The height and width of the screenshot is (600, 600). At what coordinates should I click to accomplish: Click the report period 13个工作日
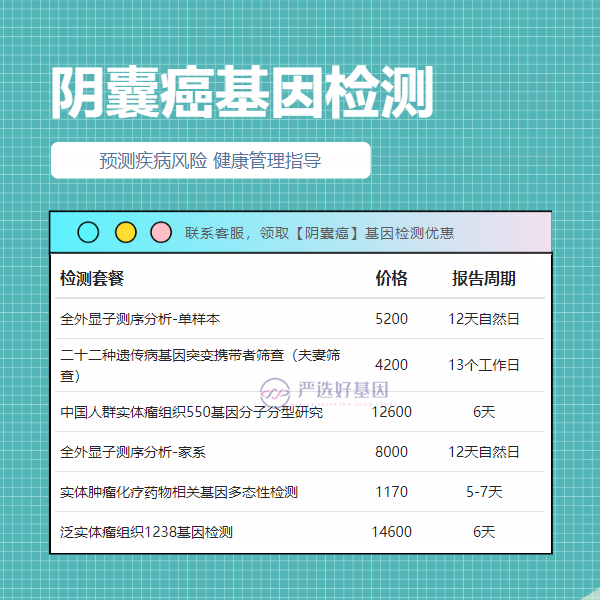pyautogui.click(x=484, y=365)
